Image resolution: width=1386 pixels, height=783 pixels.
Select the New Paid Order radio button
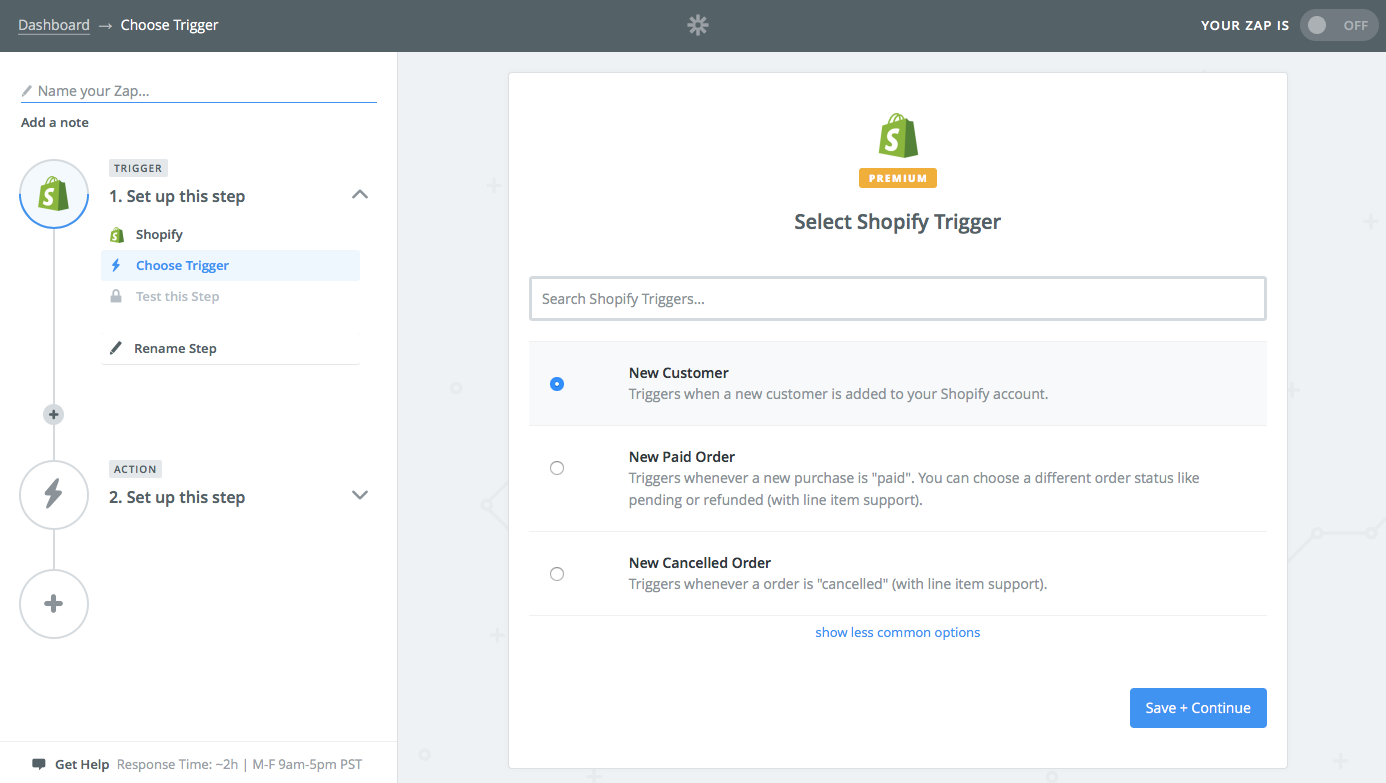coord(557,468)
